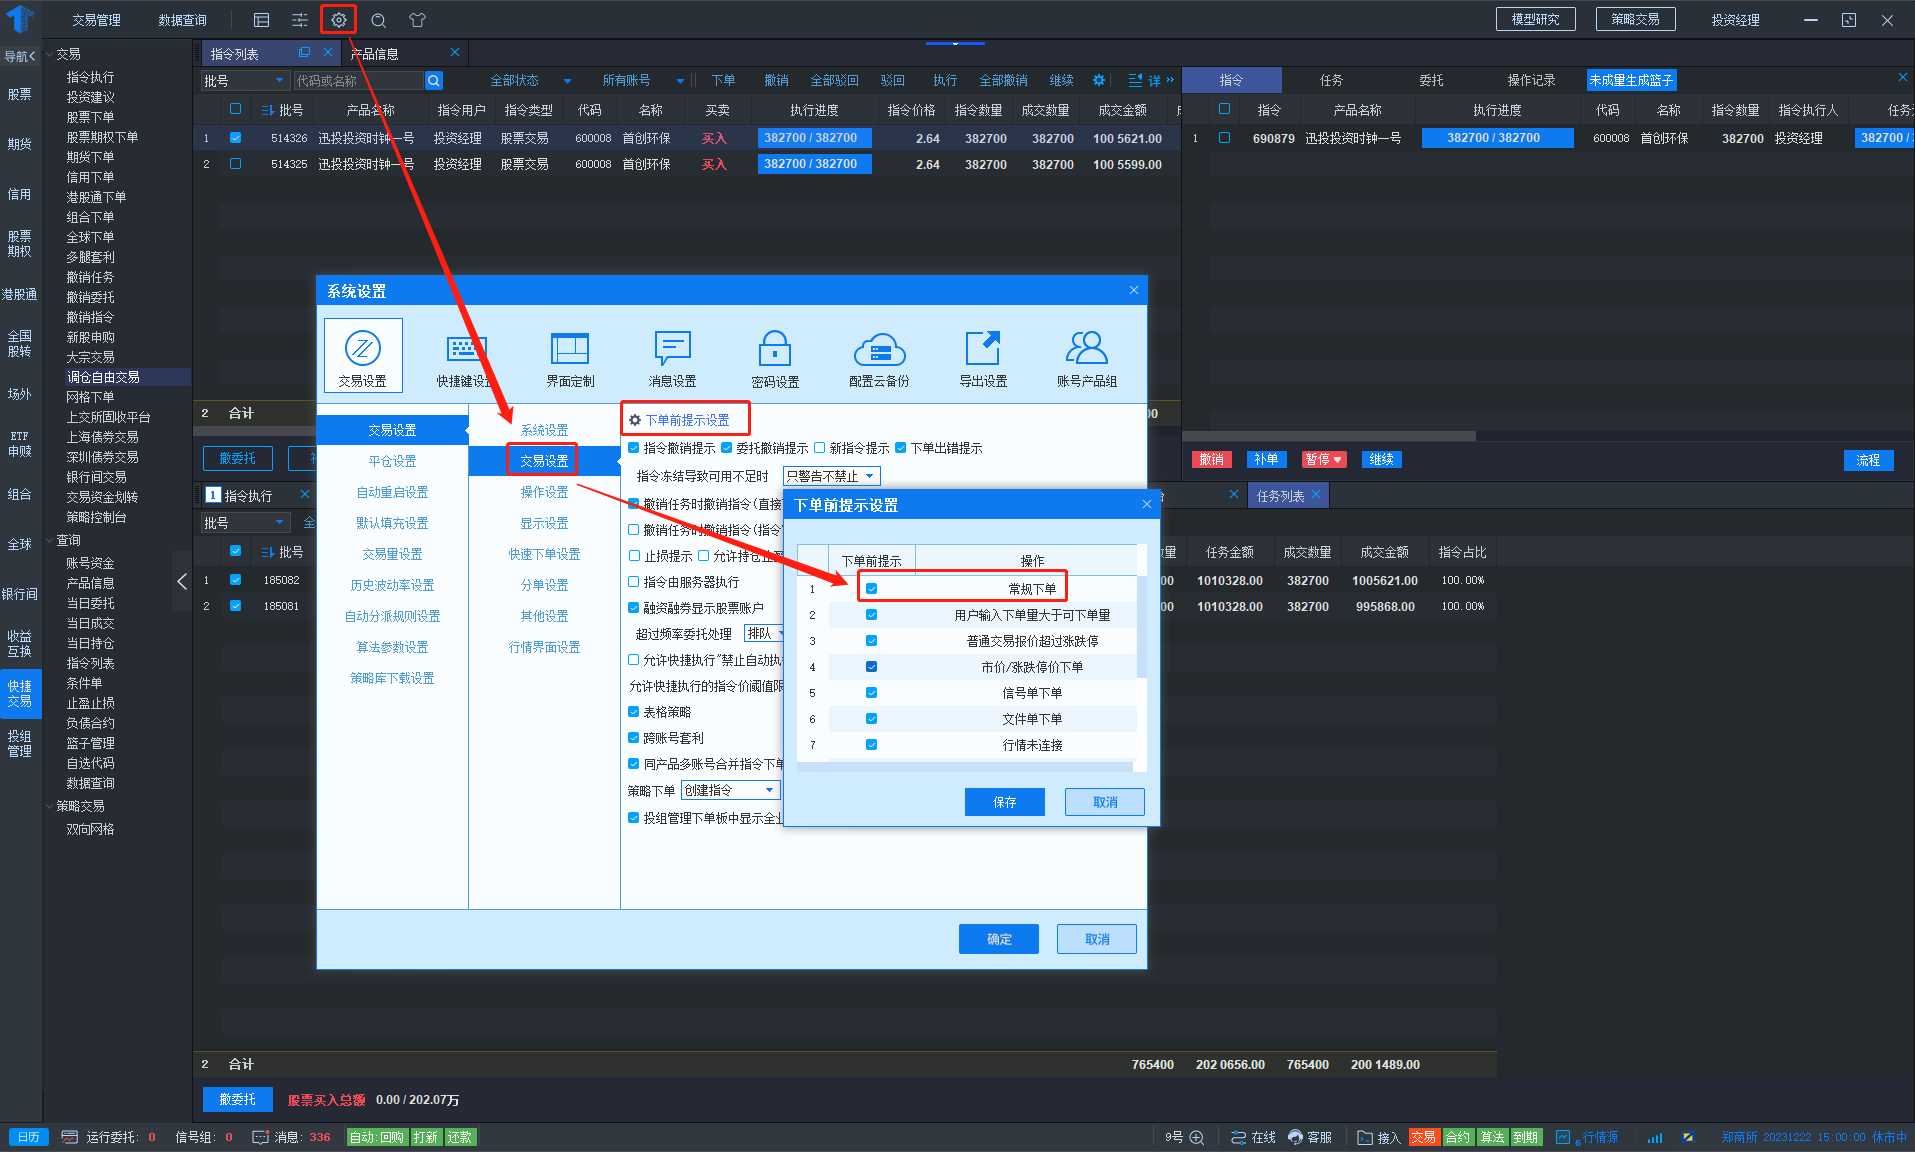Viewport: 1915px width, 1152px height.
Task: Click signal strength bars icon in status bar
Action: (1655, 1137)
